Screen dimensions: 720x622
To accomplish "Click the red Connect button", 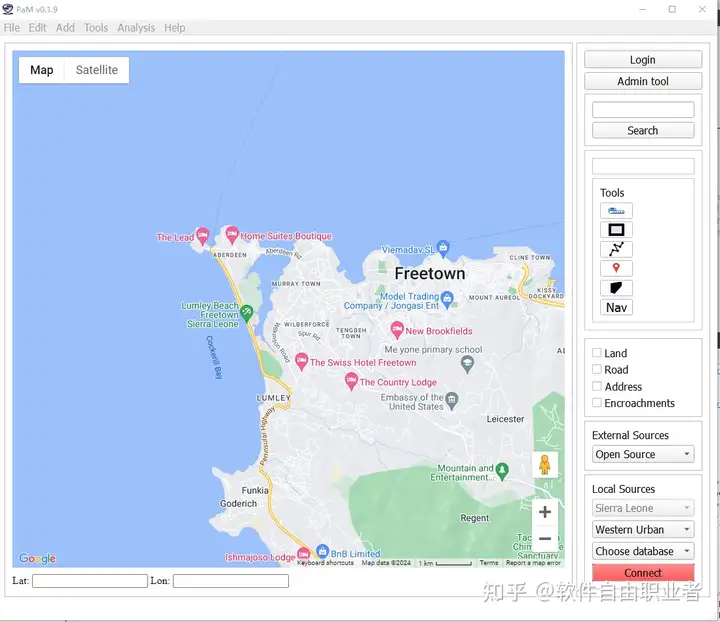I will pos(643,572).
